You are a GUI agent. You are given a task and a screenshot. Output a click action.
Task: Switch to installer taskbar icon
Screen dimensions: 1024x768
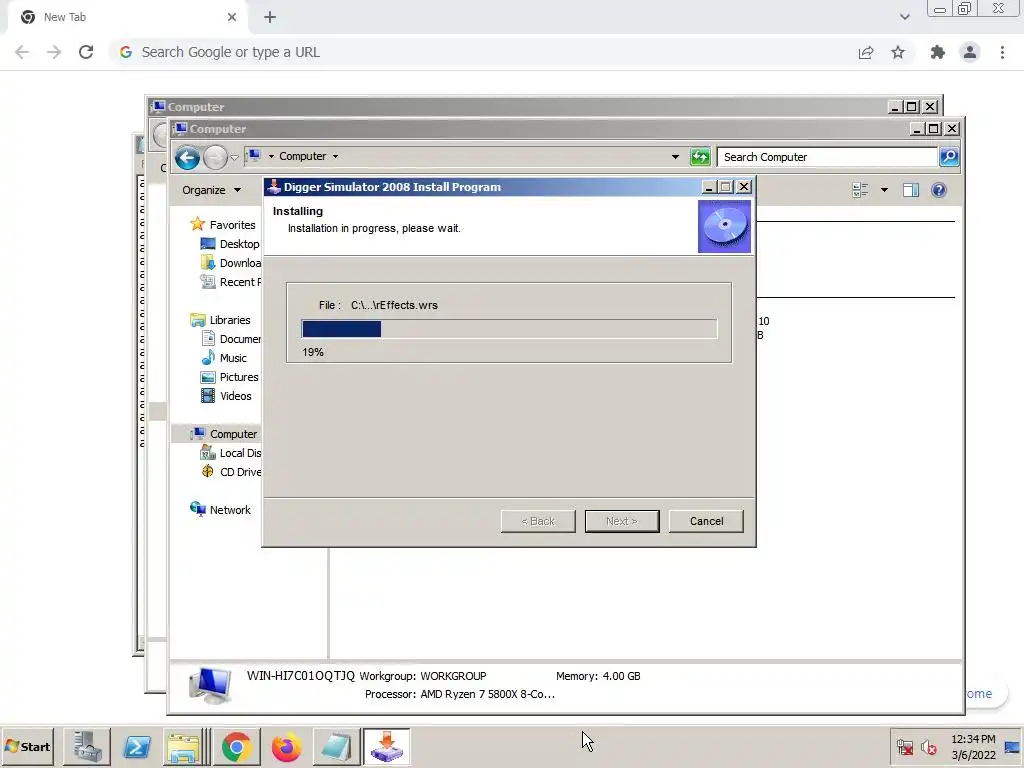(x=387, y=746)
